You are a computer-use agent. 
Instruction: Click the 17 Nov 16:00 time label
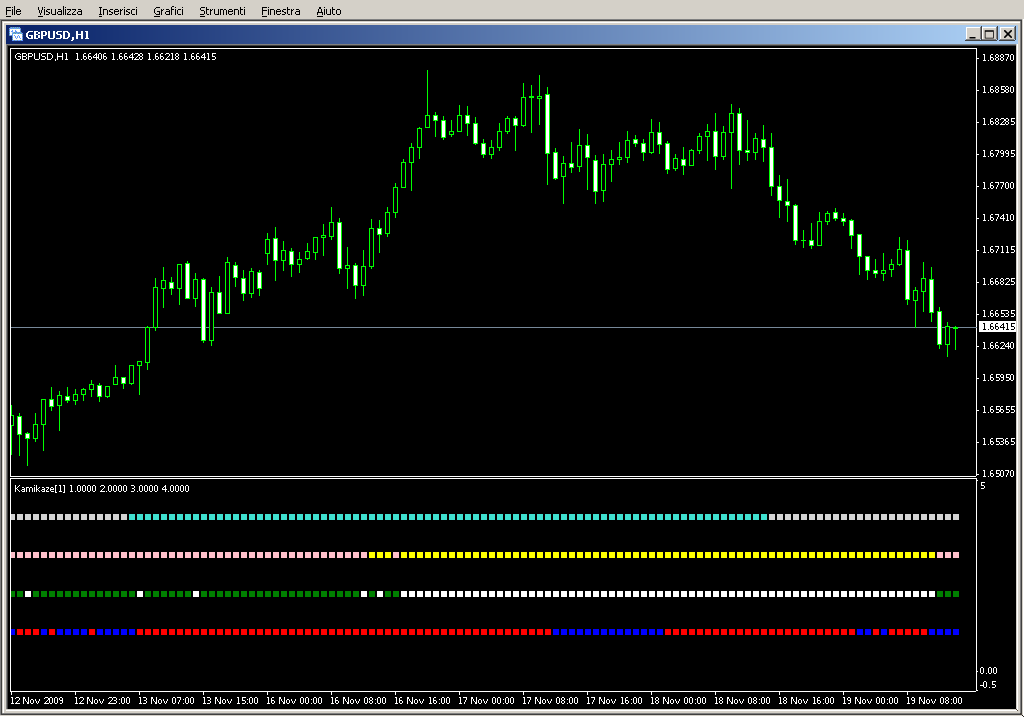click(614, 701)
